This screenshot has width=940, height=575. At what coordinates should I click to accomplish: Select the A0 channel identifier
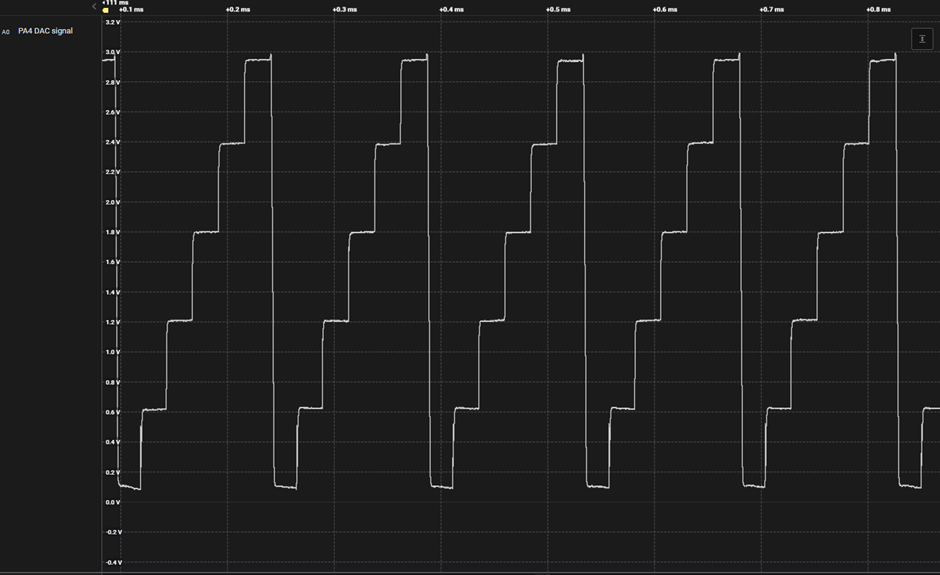[6, 32]
